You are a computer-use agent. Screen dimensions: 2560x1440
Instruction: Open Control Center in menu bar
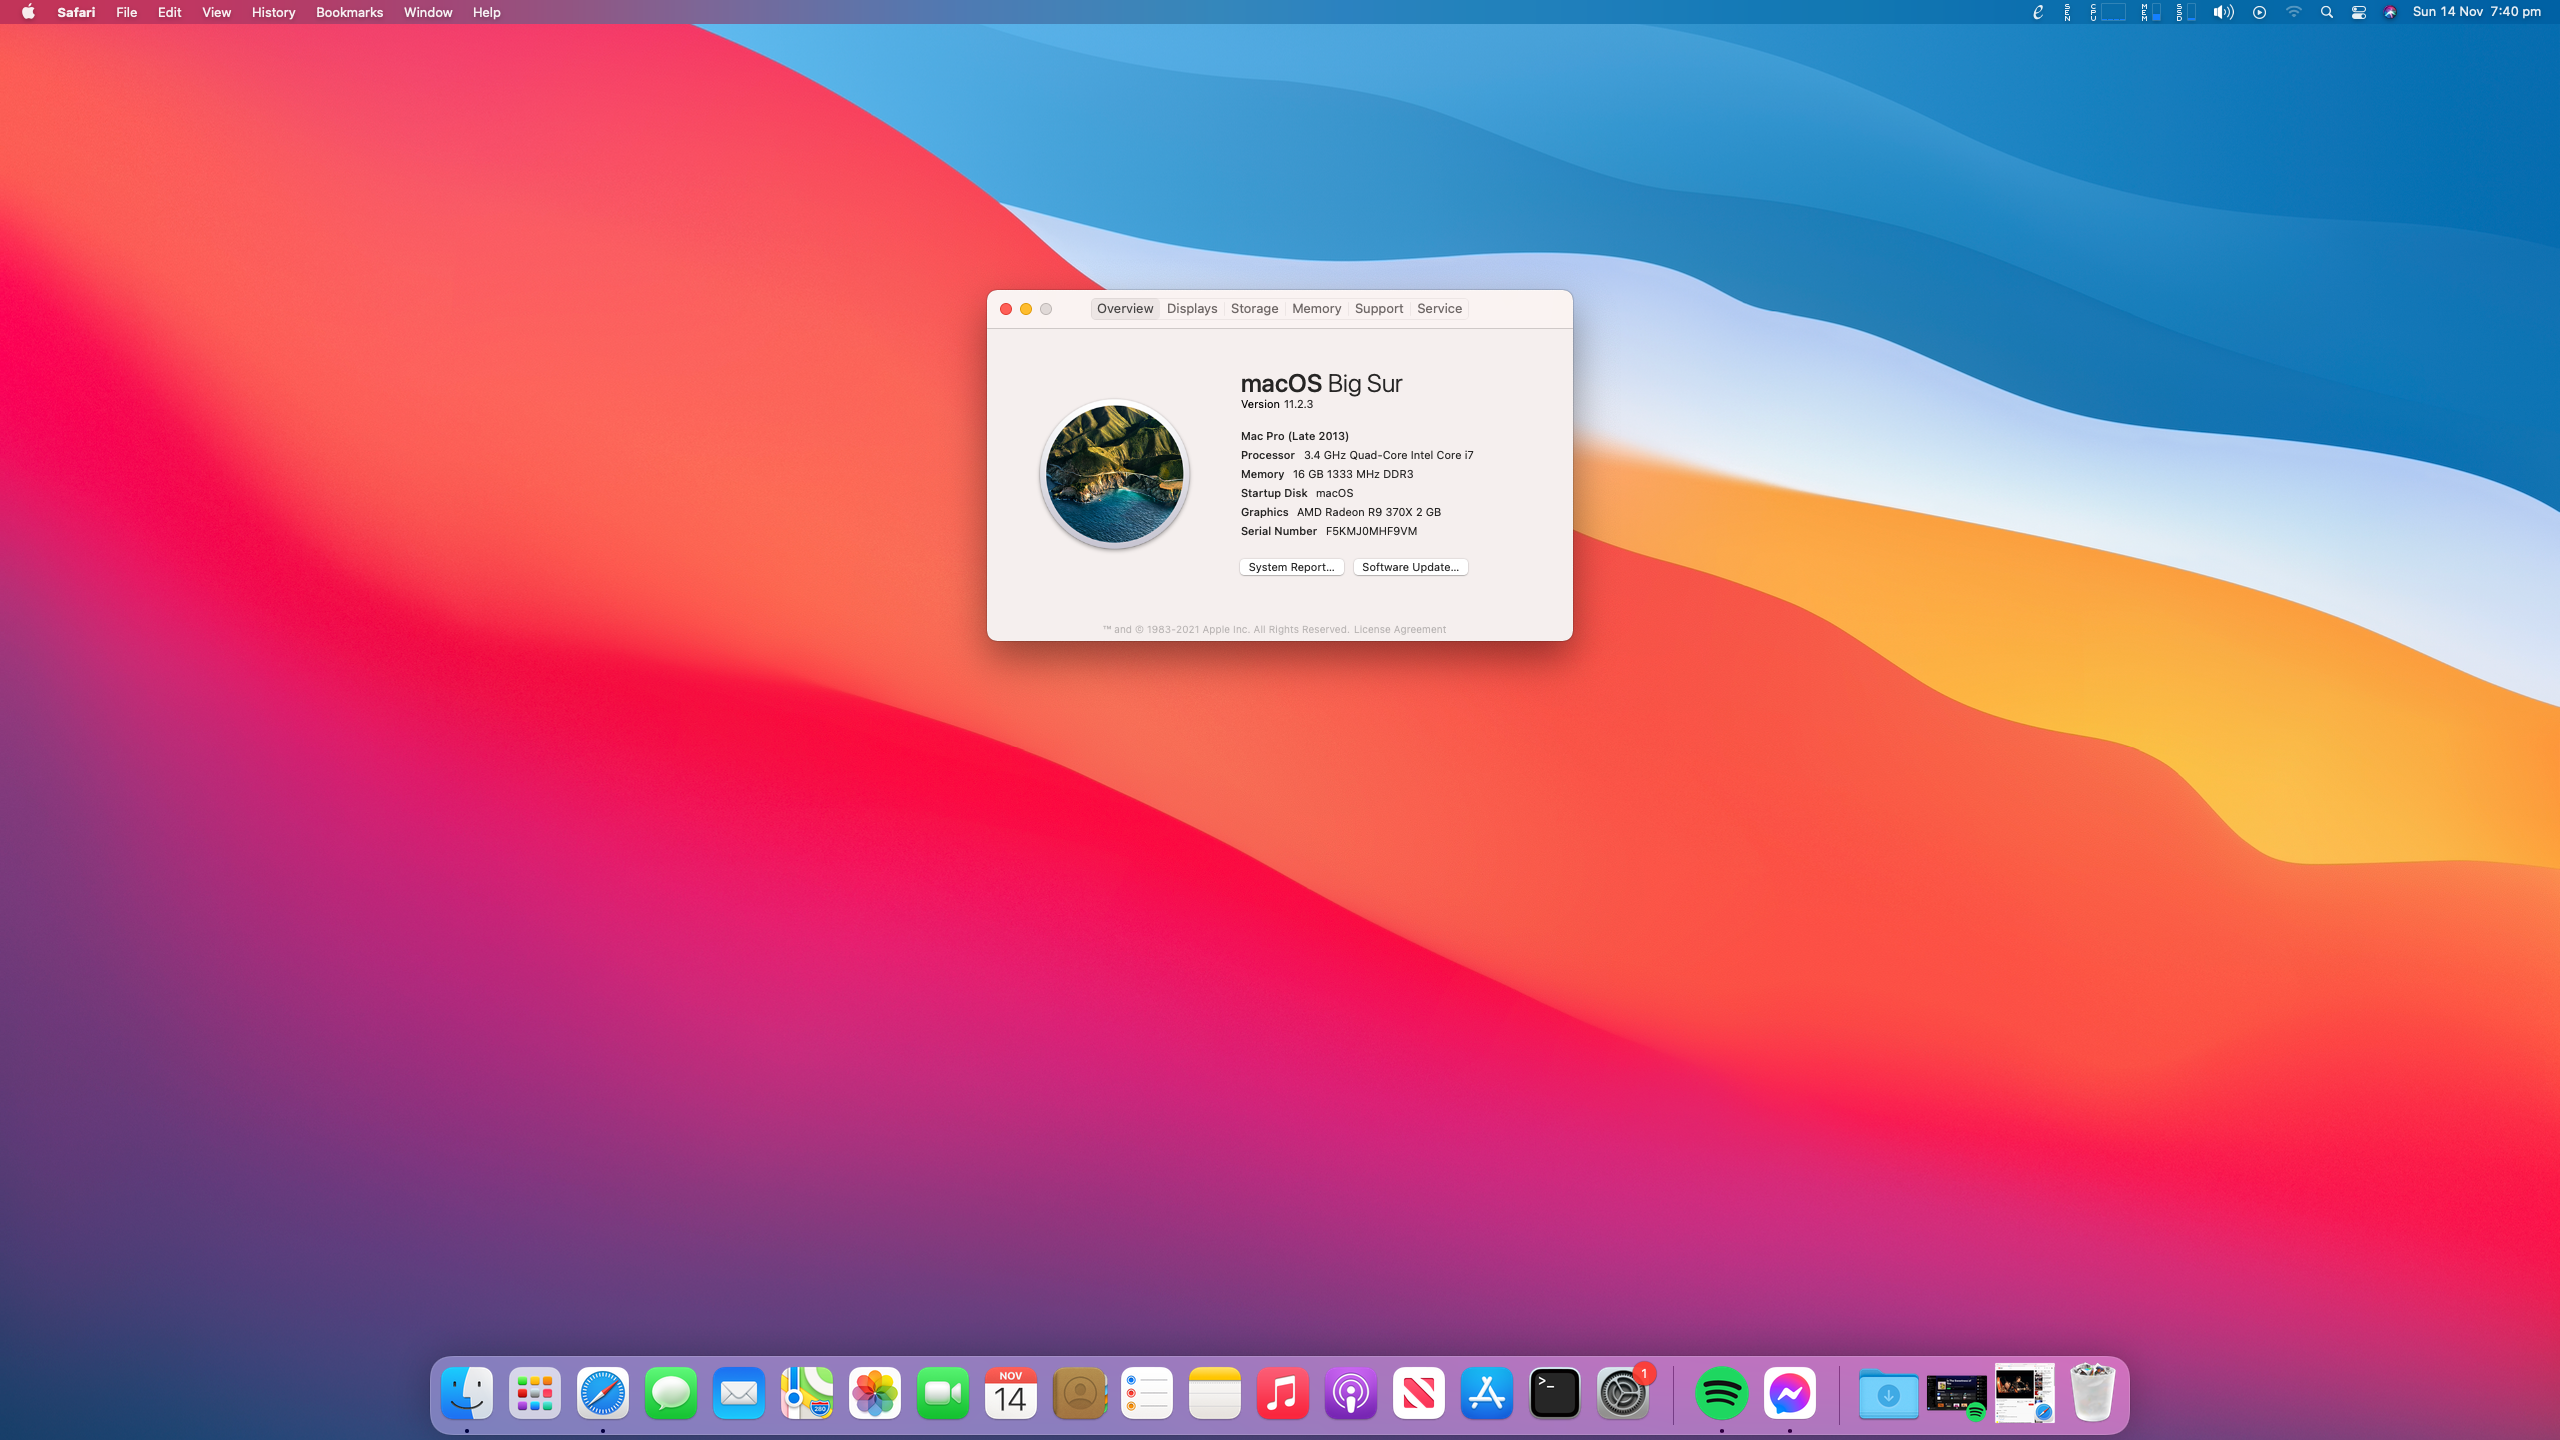coord(2359,12)
